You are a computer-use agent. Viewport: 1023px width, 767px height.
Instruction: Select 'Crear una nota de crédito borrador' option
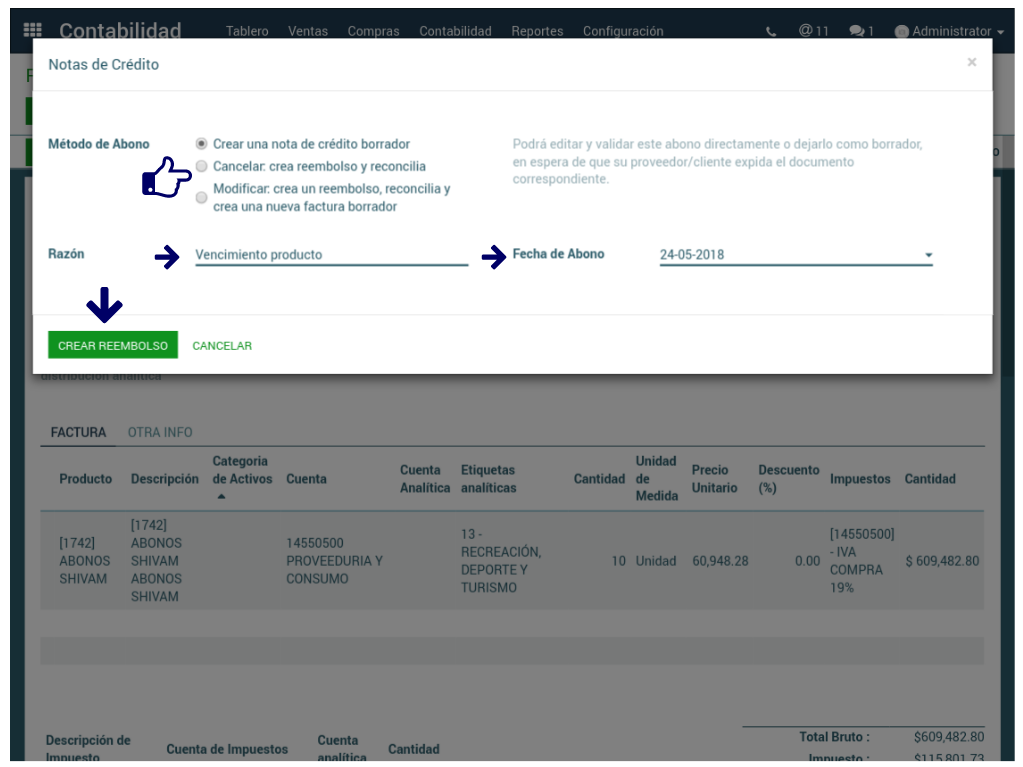(x=202, y=144)
